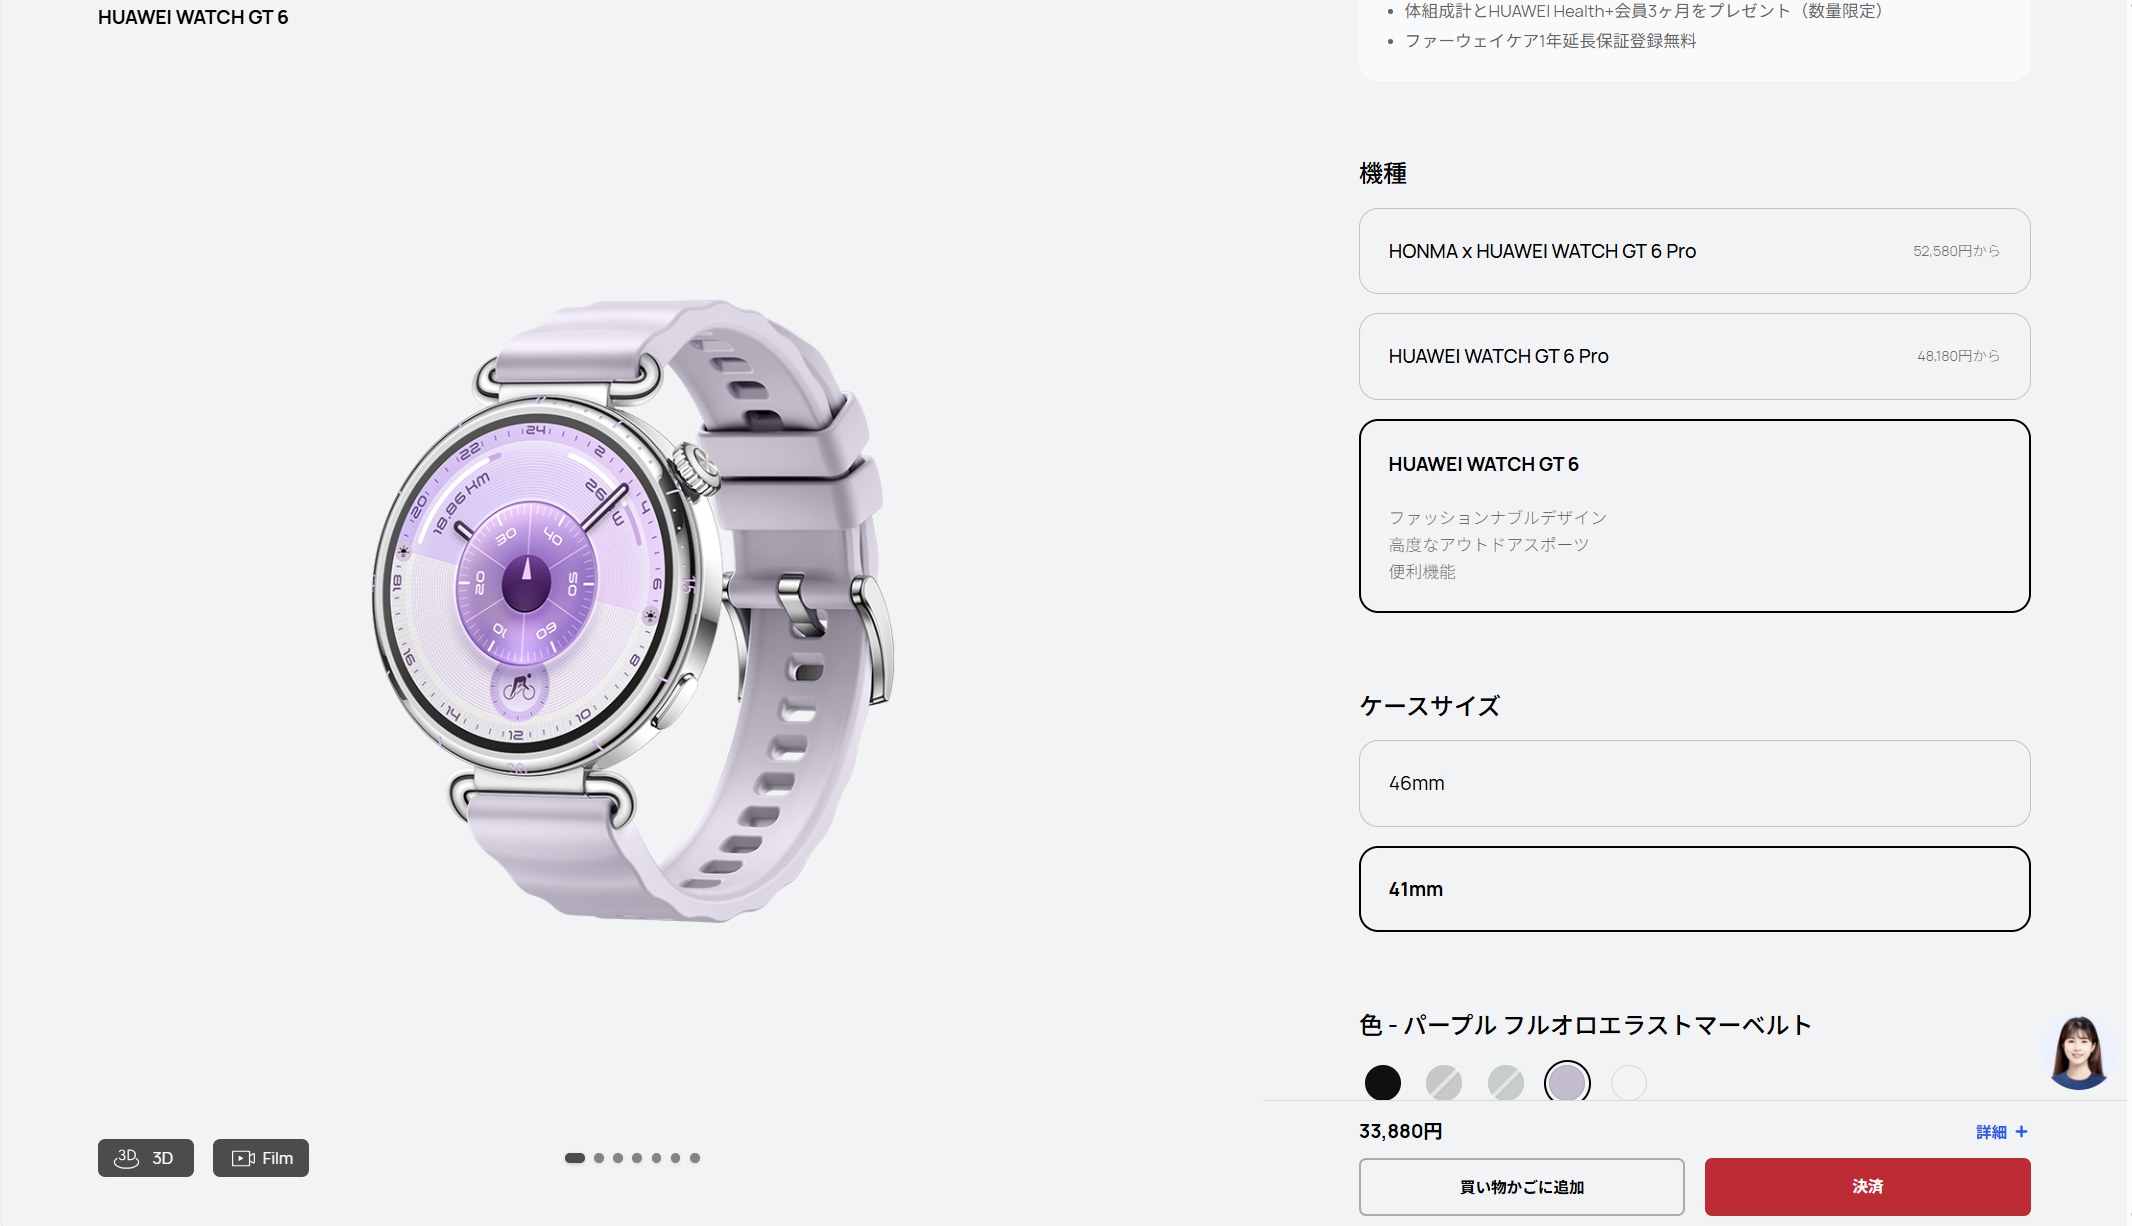Go to the last gallery image dot

tap(695, 1158)
